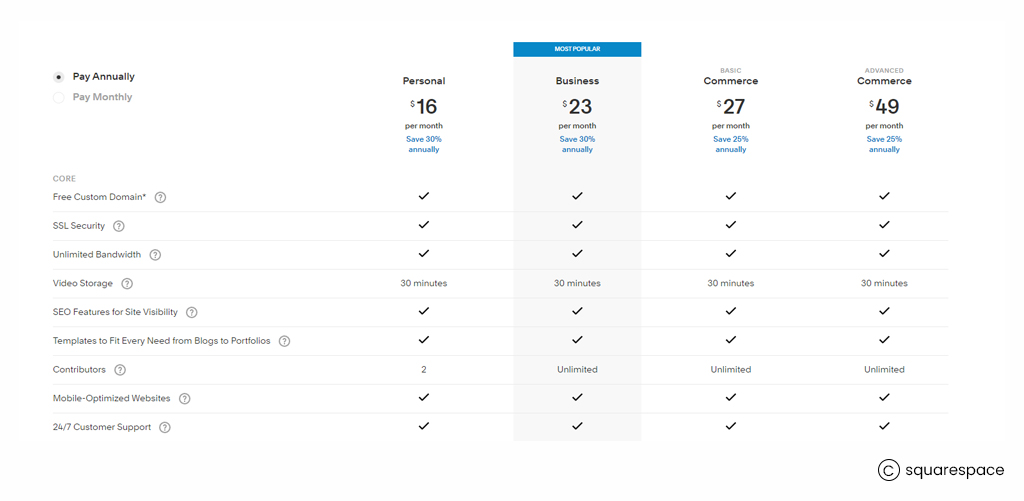Click Advanced Commerce Unlimited contributors value

(x=884, y=370)
